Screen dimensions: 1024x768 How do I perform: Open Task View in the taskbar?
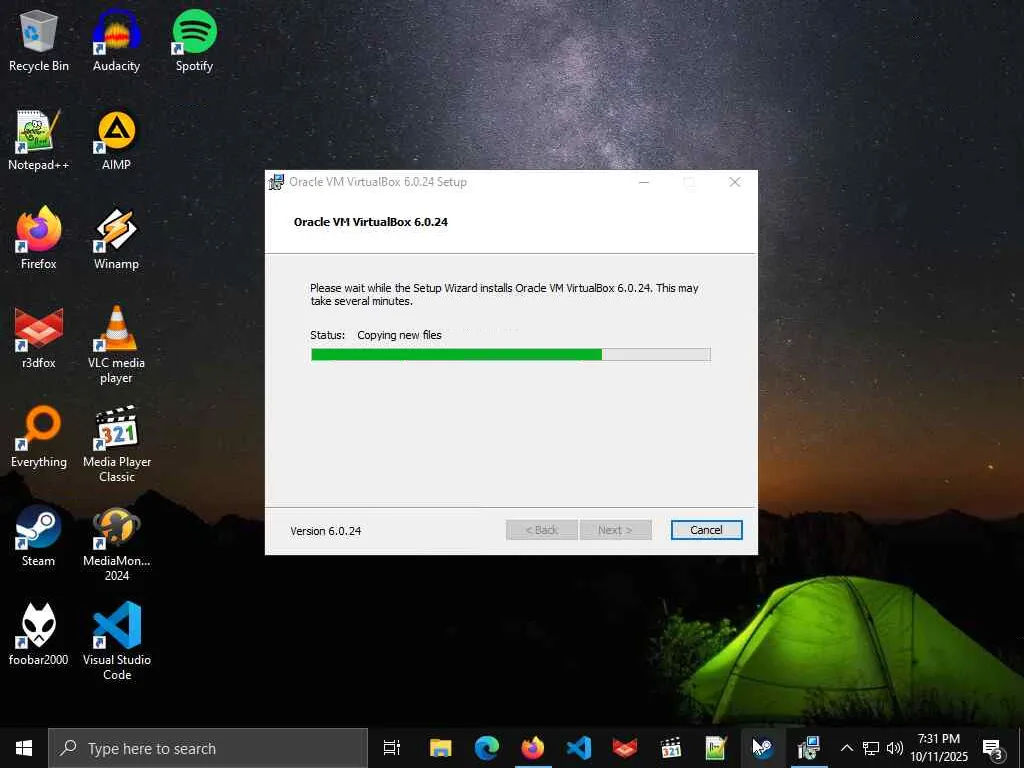[x=392, y=748]
